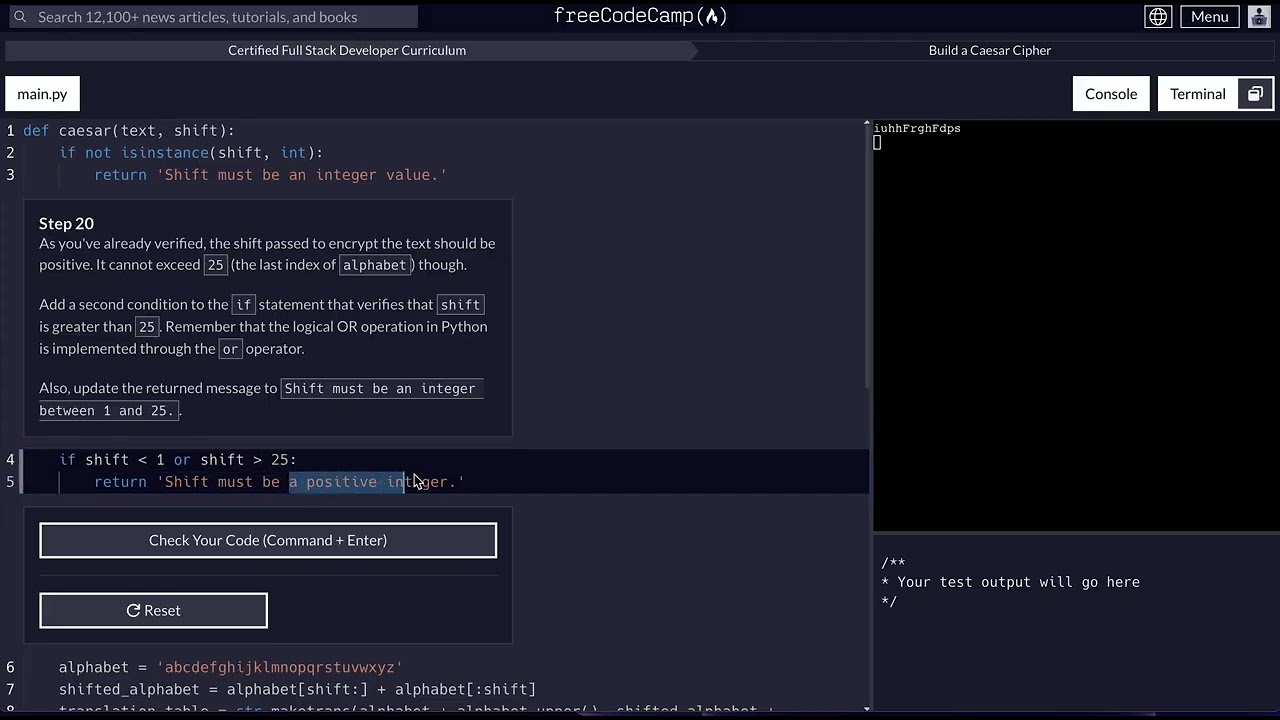Go to Certified Full Stack Developer Curriculum
The image size is (1280, 720).
coord(347,50)
